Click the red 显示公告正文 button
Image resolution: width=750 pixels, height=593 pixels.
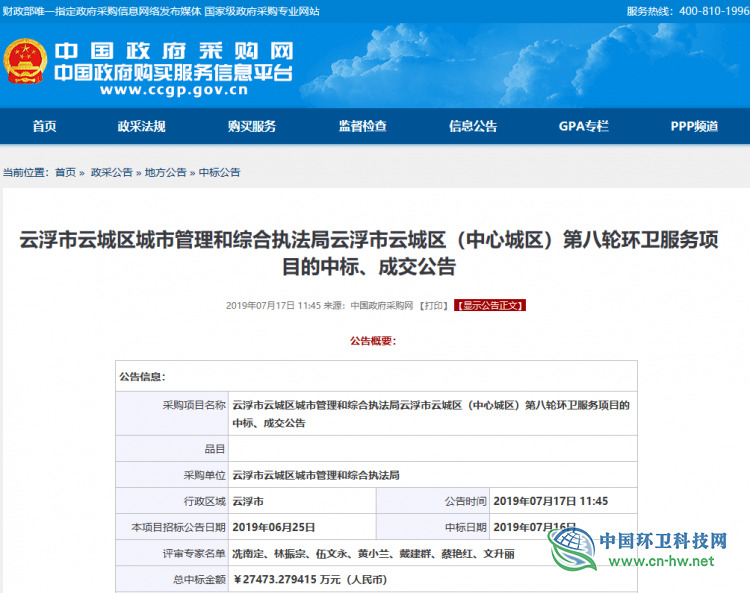pos(490,305)
